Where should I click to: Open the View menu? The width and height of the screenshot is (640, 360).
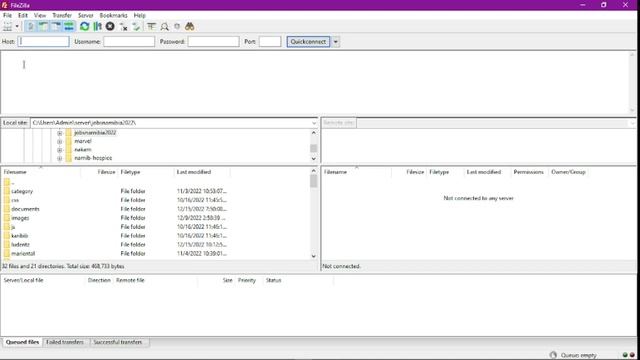[40, 15]
